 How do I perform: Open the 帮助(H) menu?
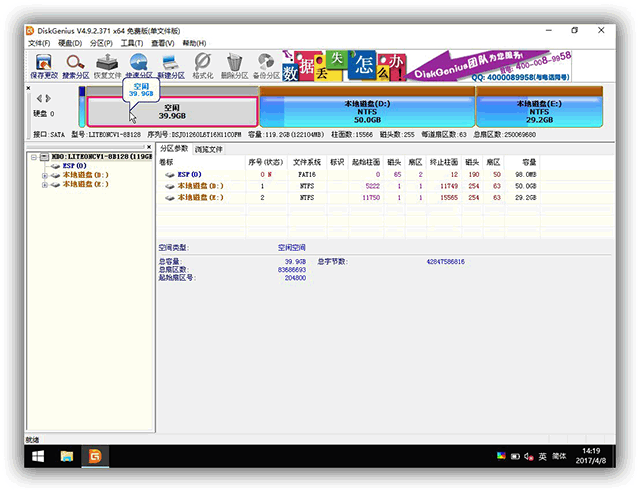[x=194, y=43]
